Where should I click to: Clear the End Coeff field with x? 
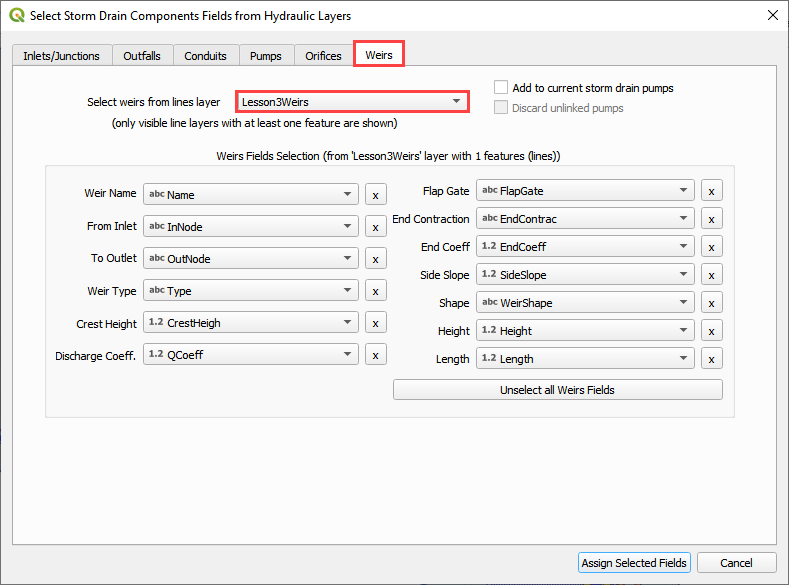711,247
